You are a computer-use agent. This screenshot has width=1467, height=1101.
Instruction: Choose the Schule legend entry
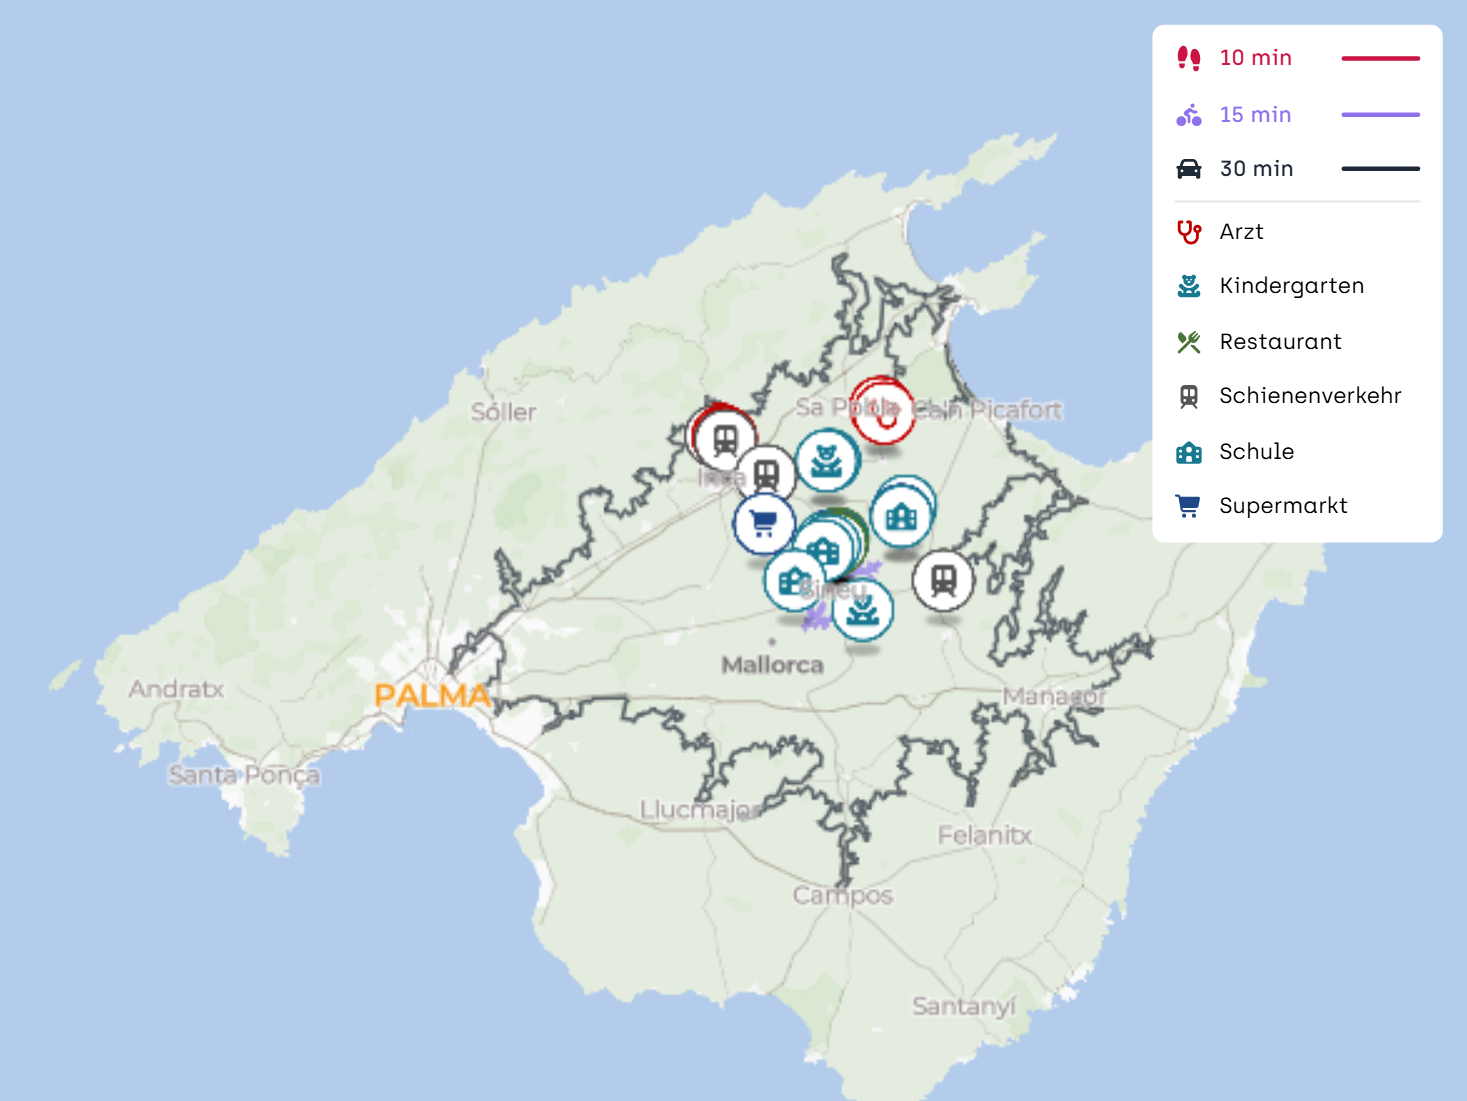(1256, 452)
